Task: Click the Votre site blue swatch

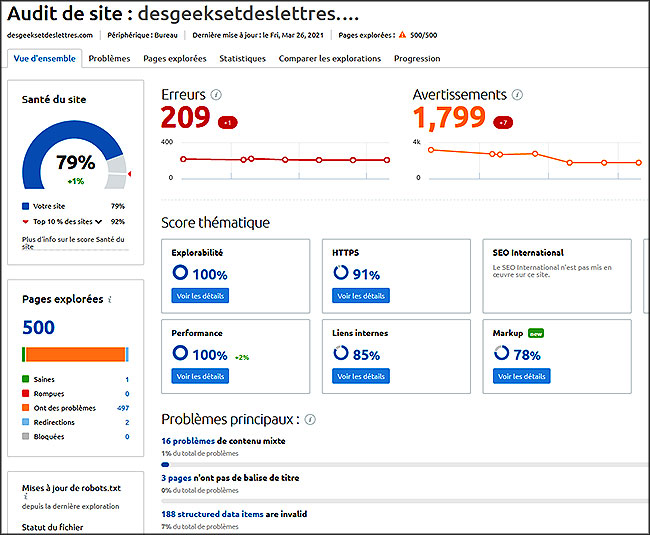Action: click(25, 206)
